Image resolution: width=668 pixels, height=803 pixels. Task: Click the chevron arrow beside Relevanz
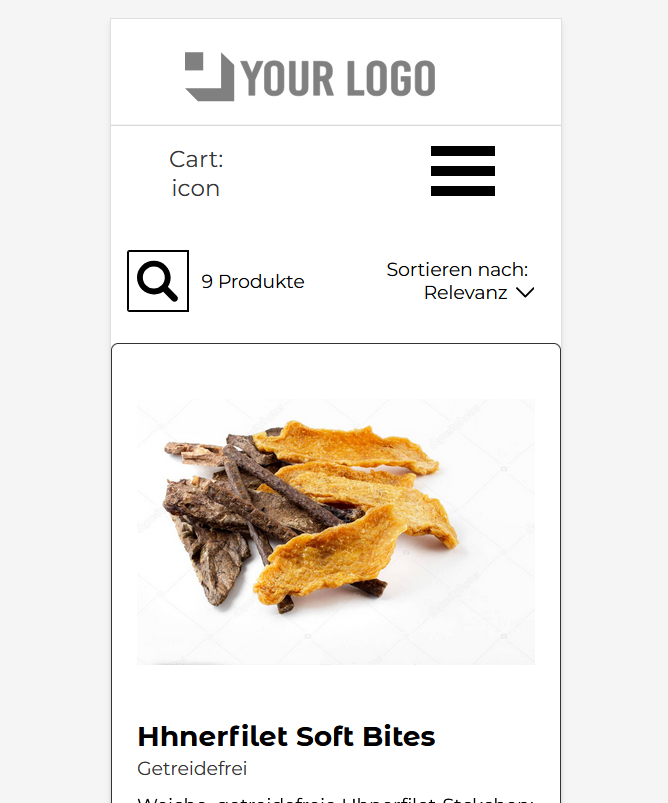525,292
